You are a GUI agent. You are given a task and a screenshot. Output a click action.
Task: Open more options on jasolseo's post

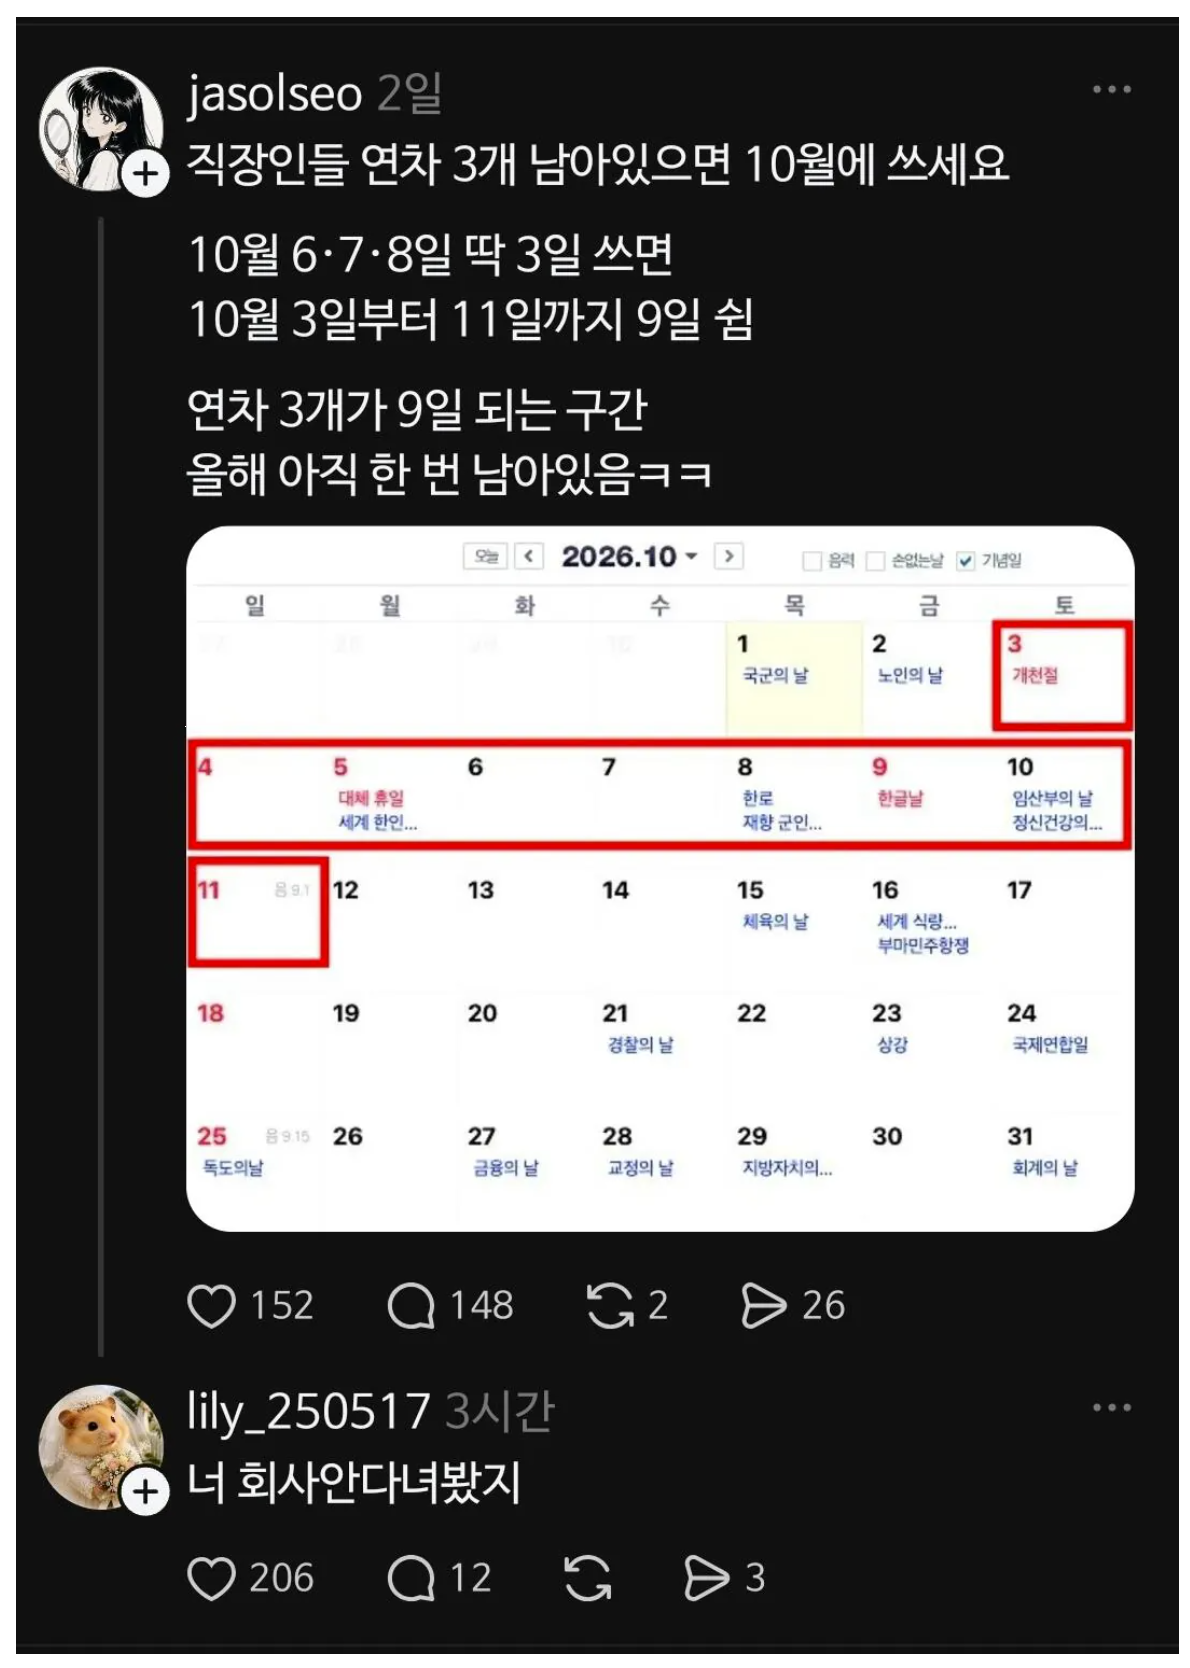point(1112,90)
